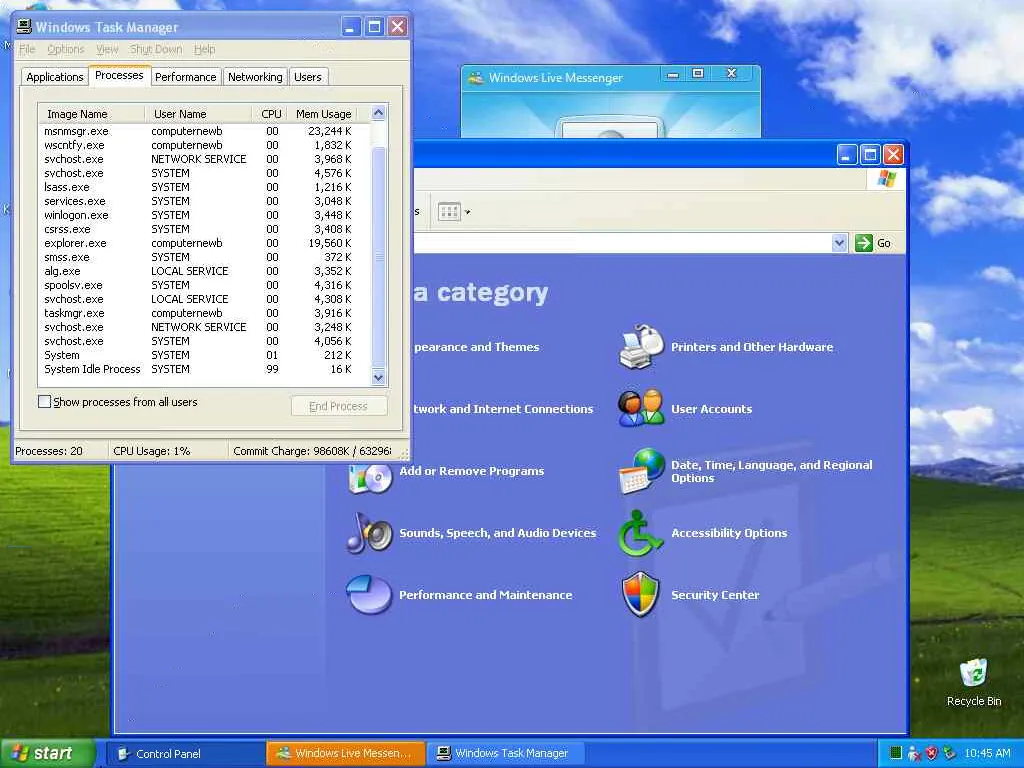
Task: Click the Control Panel address bar field
Action: pos(622,243)
